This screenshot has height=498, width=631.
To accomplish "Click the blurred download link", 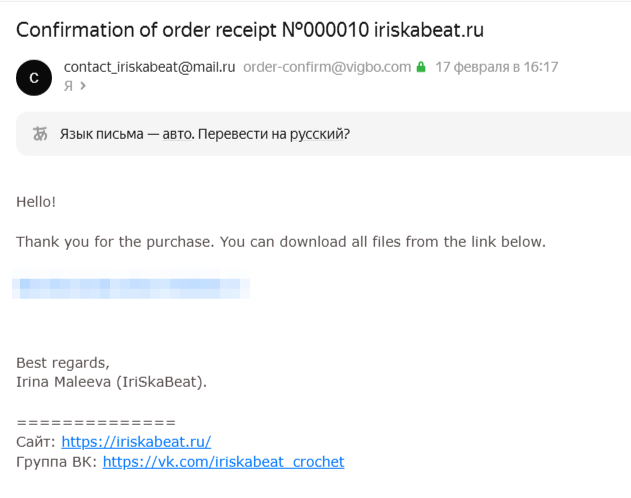I will (131, 288).
